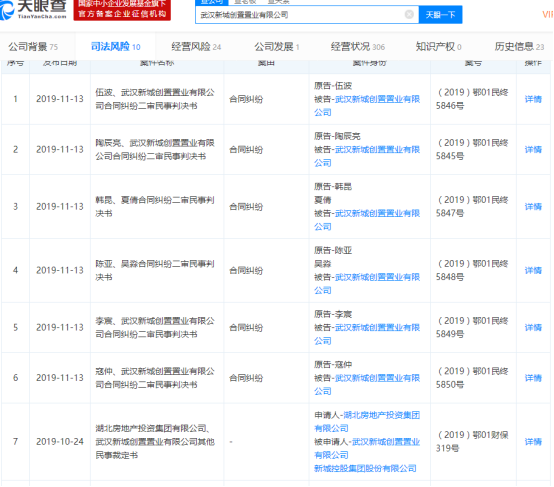Screen dimensions: 554x487
Task: Click case title 陈亚、吴淼合同纠纷
Action: (155, 271)
